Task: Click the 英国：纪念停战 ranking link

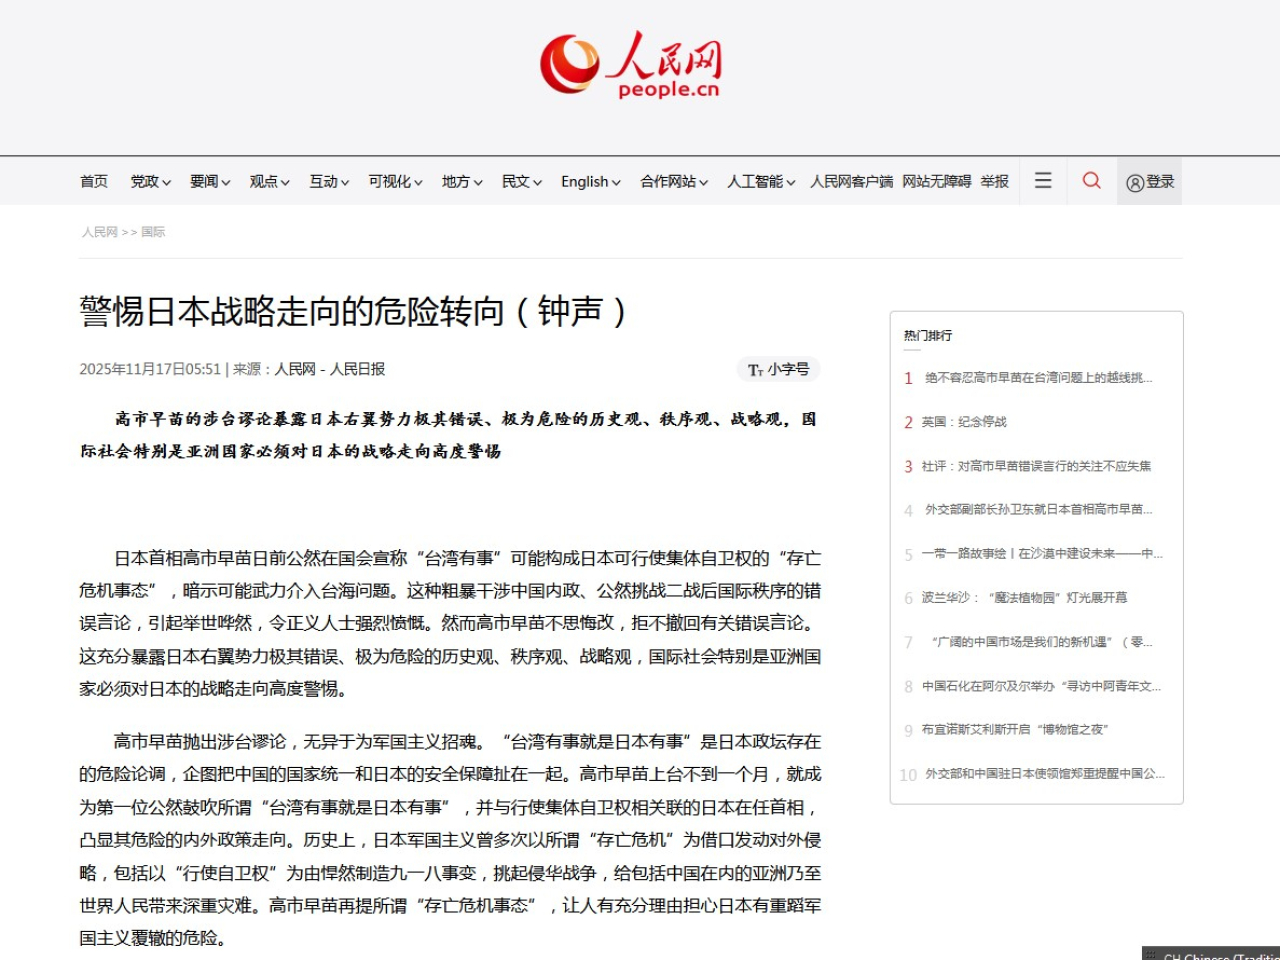Action: [966, 422]
